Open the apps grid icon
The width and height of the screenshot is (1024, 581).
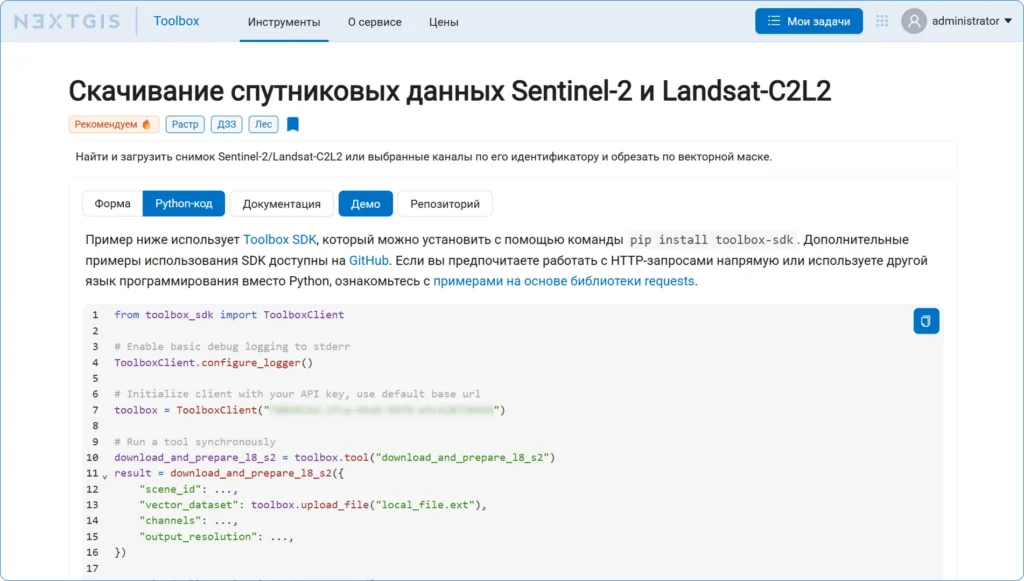tap(882, 21)
